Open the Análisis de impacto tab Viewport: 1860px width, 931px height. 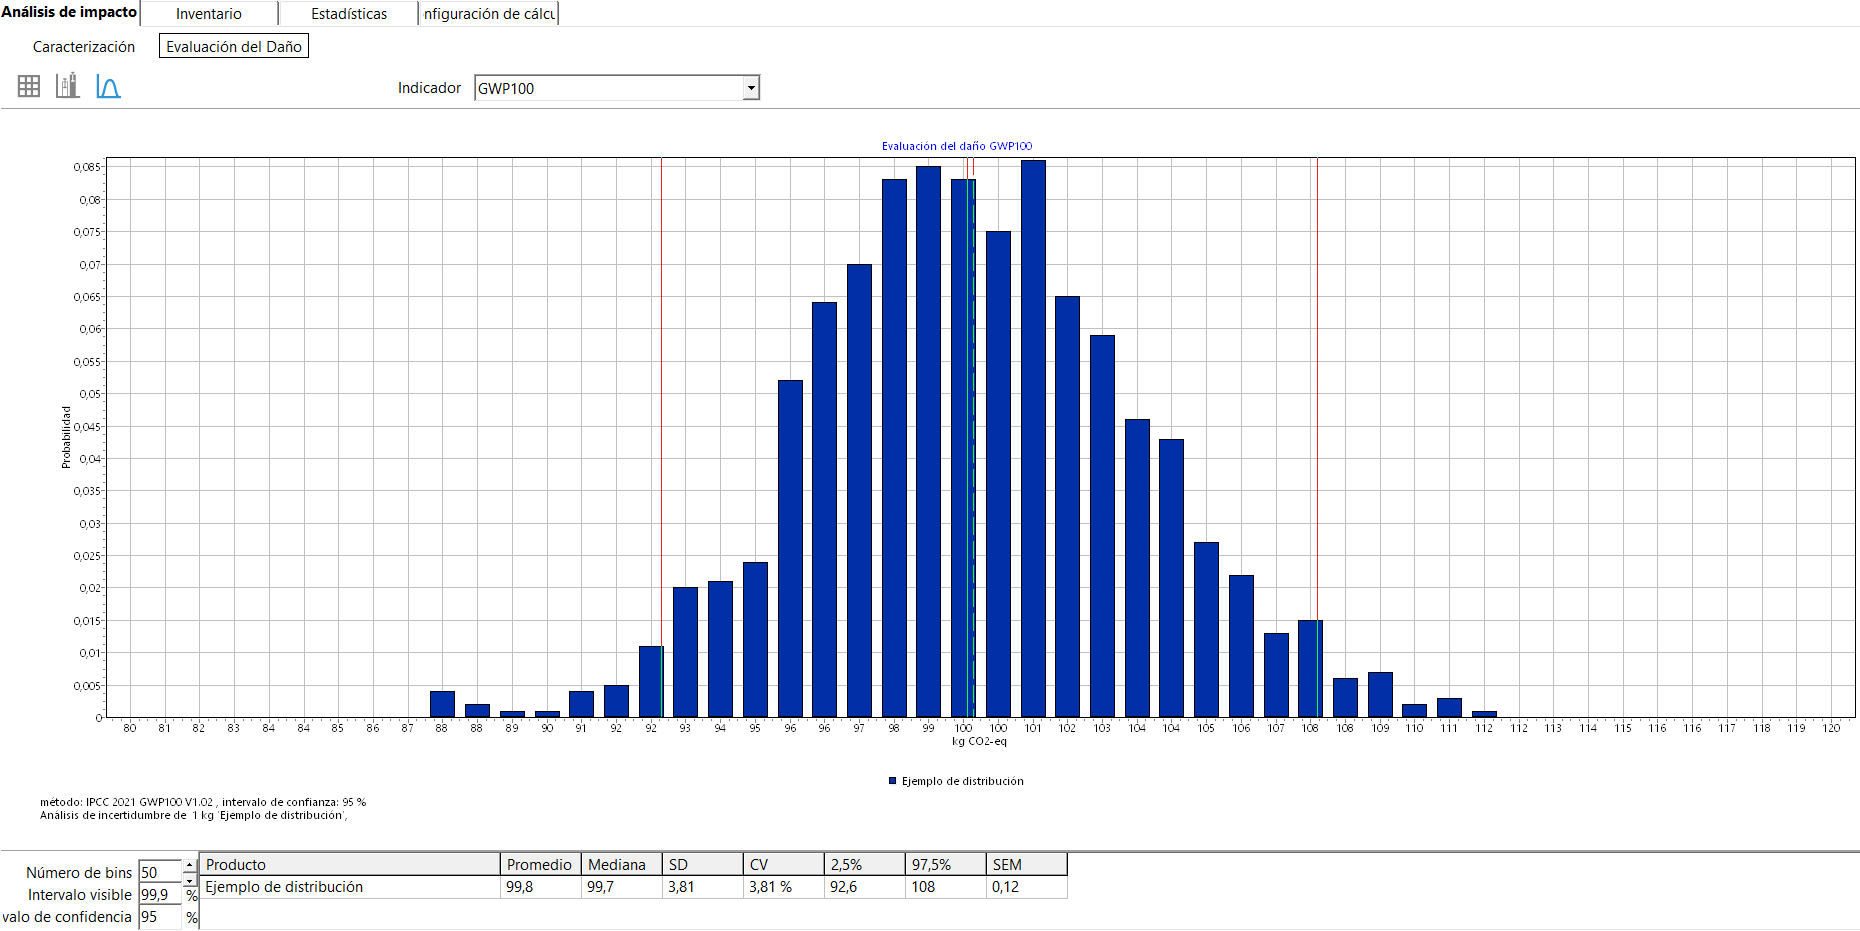70,12
